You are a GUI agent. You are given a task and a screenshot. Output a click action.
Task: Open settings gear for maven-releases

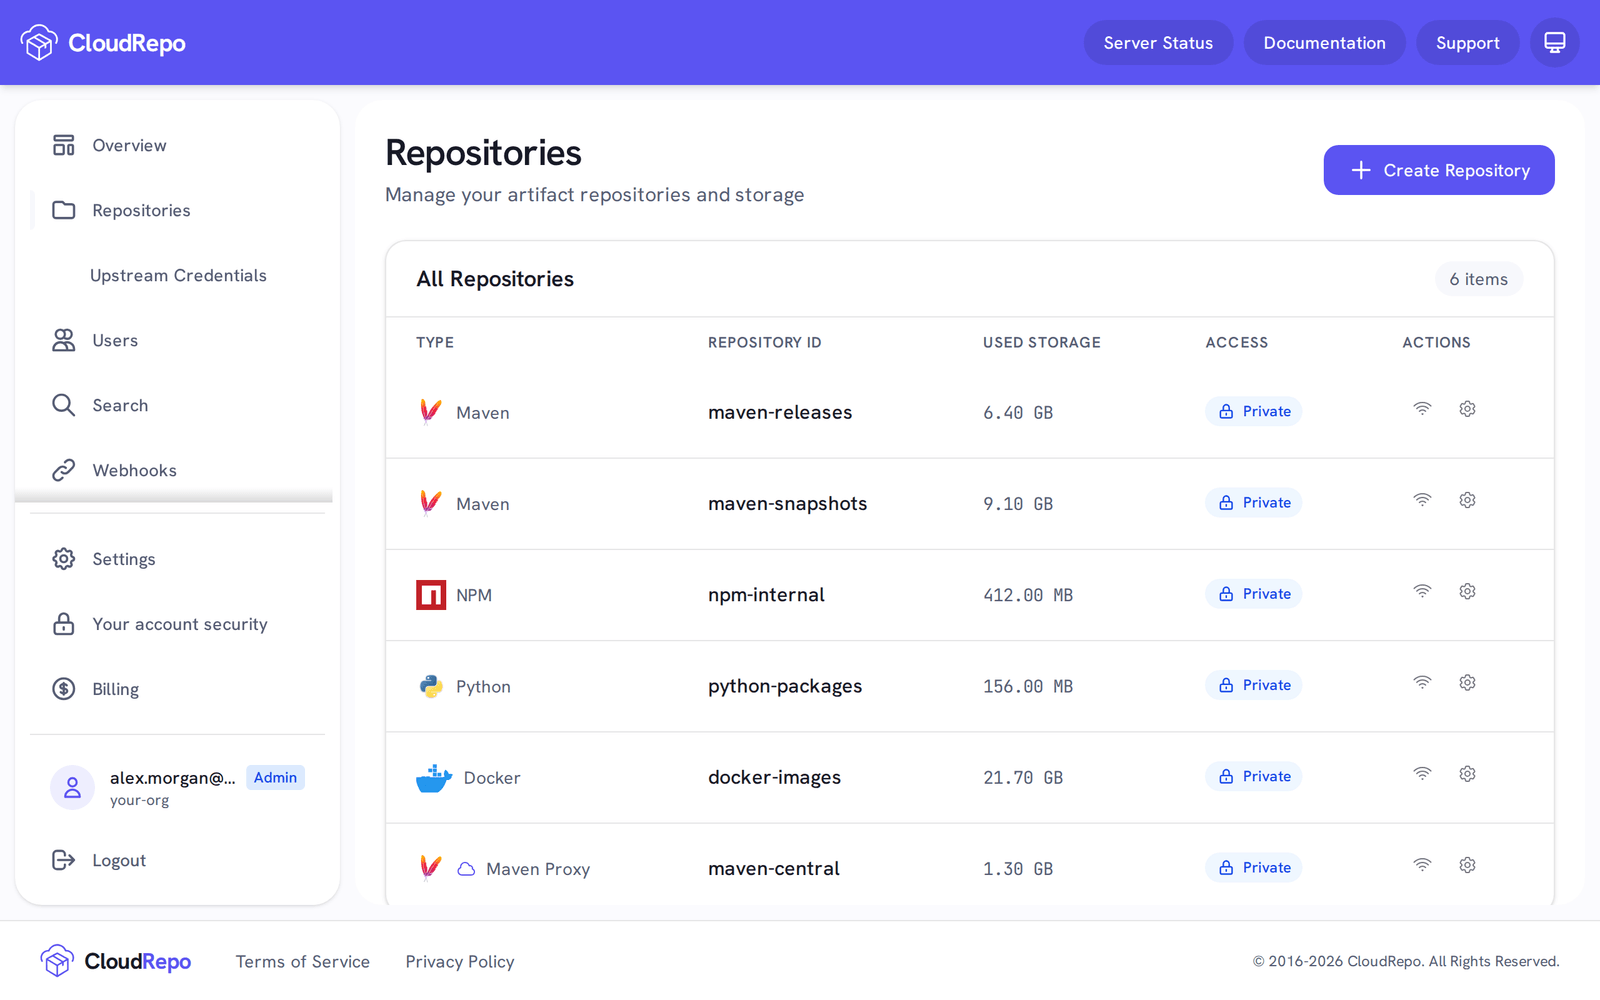[x=1467, y=409]
